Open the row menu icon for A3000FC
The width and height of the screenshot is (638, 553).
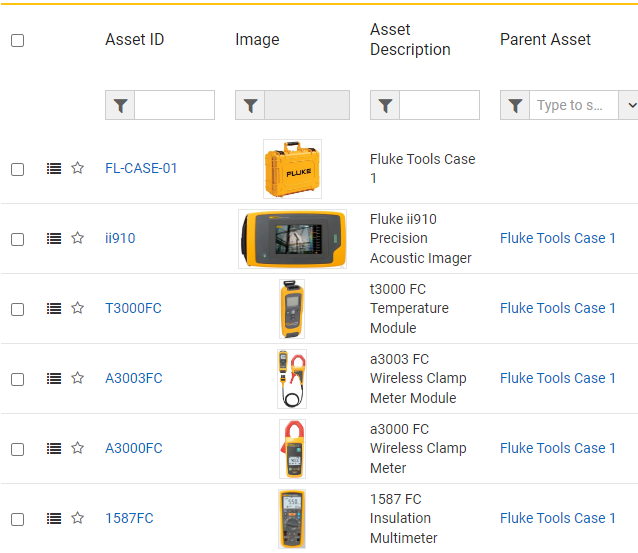coord(54,448)
